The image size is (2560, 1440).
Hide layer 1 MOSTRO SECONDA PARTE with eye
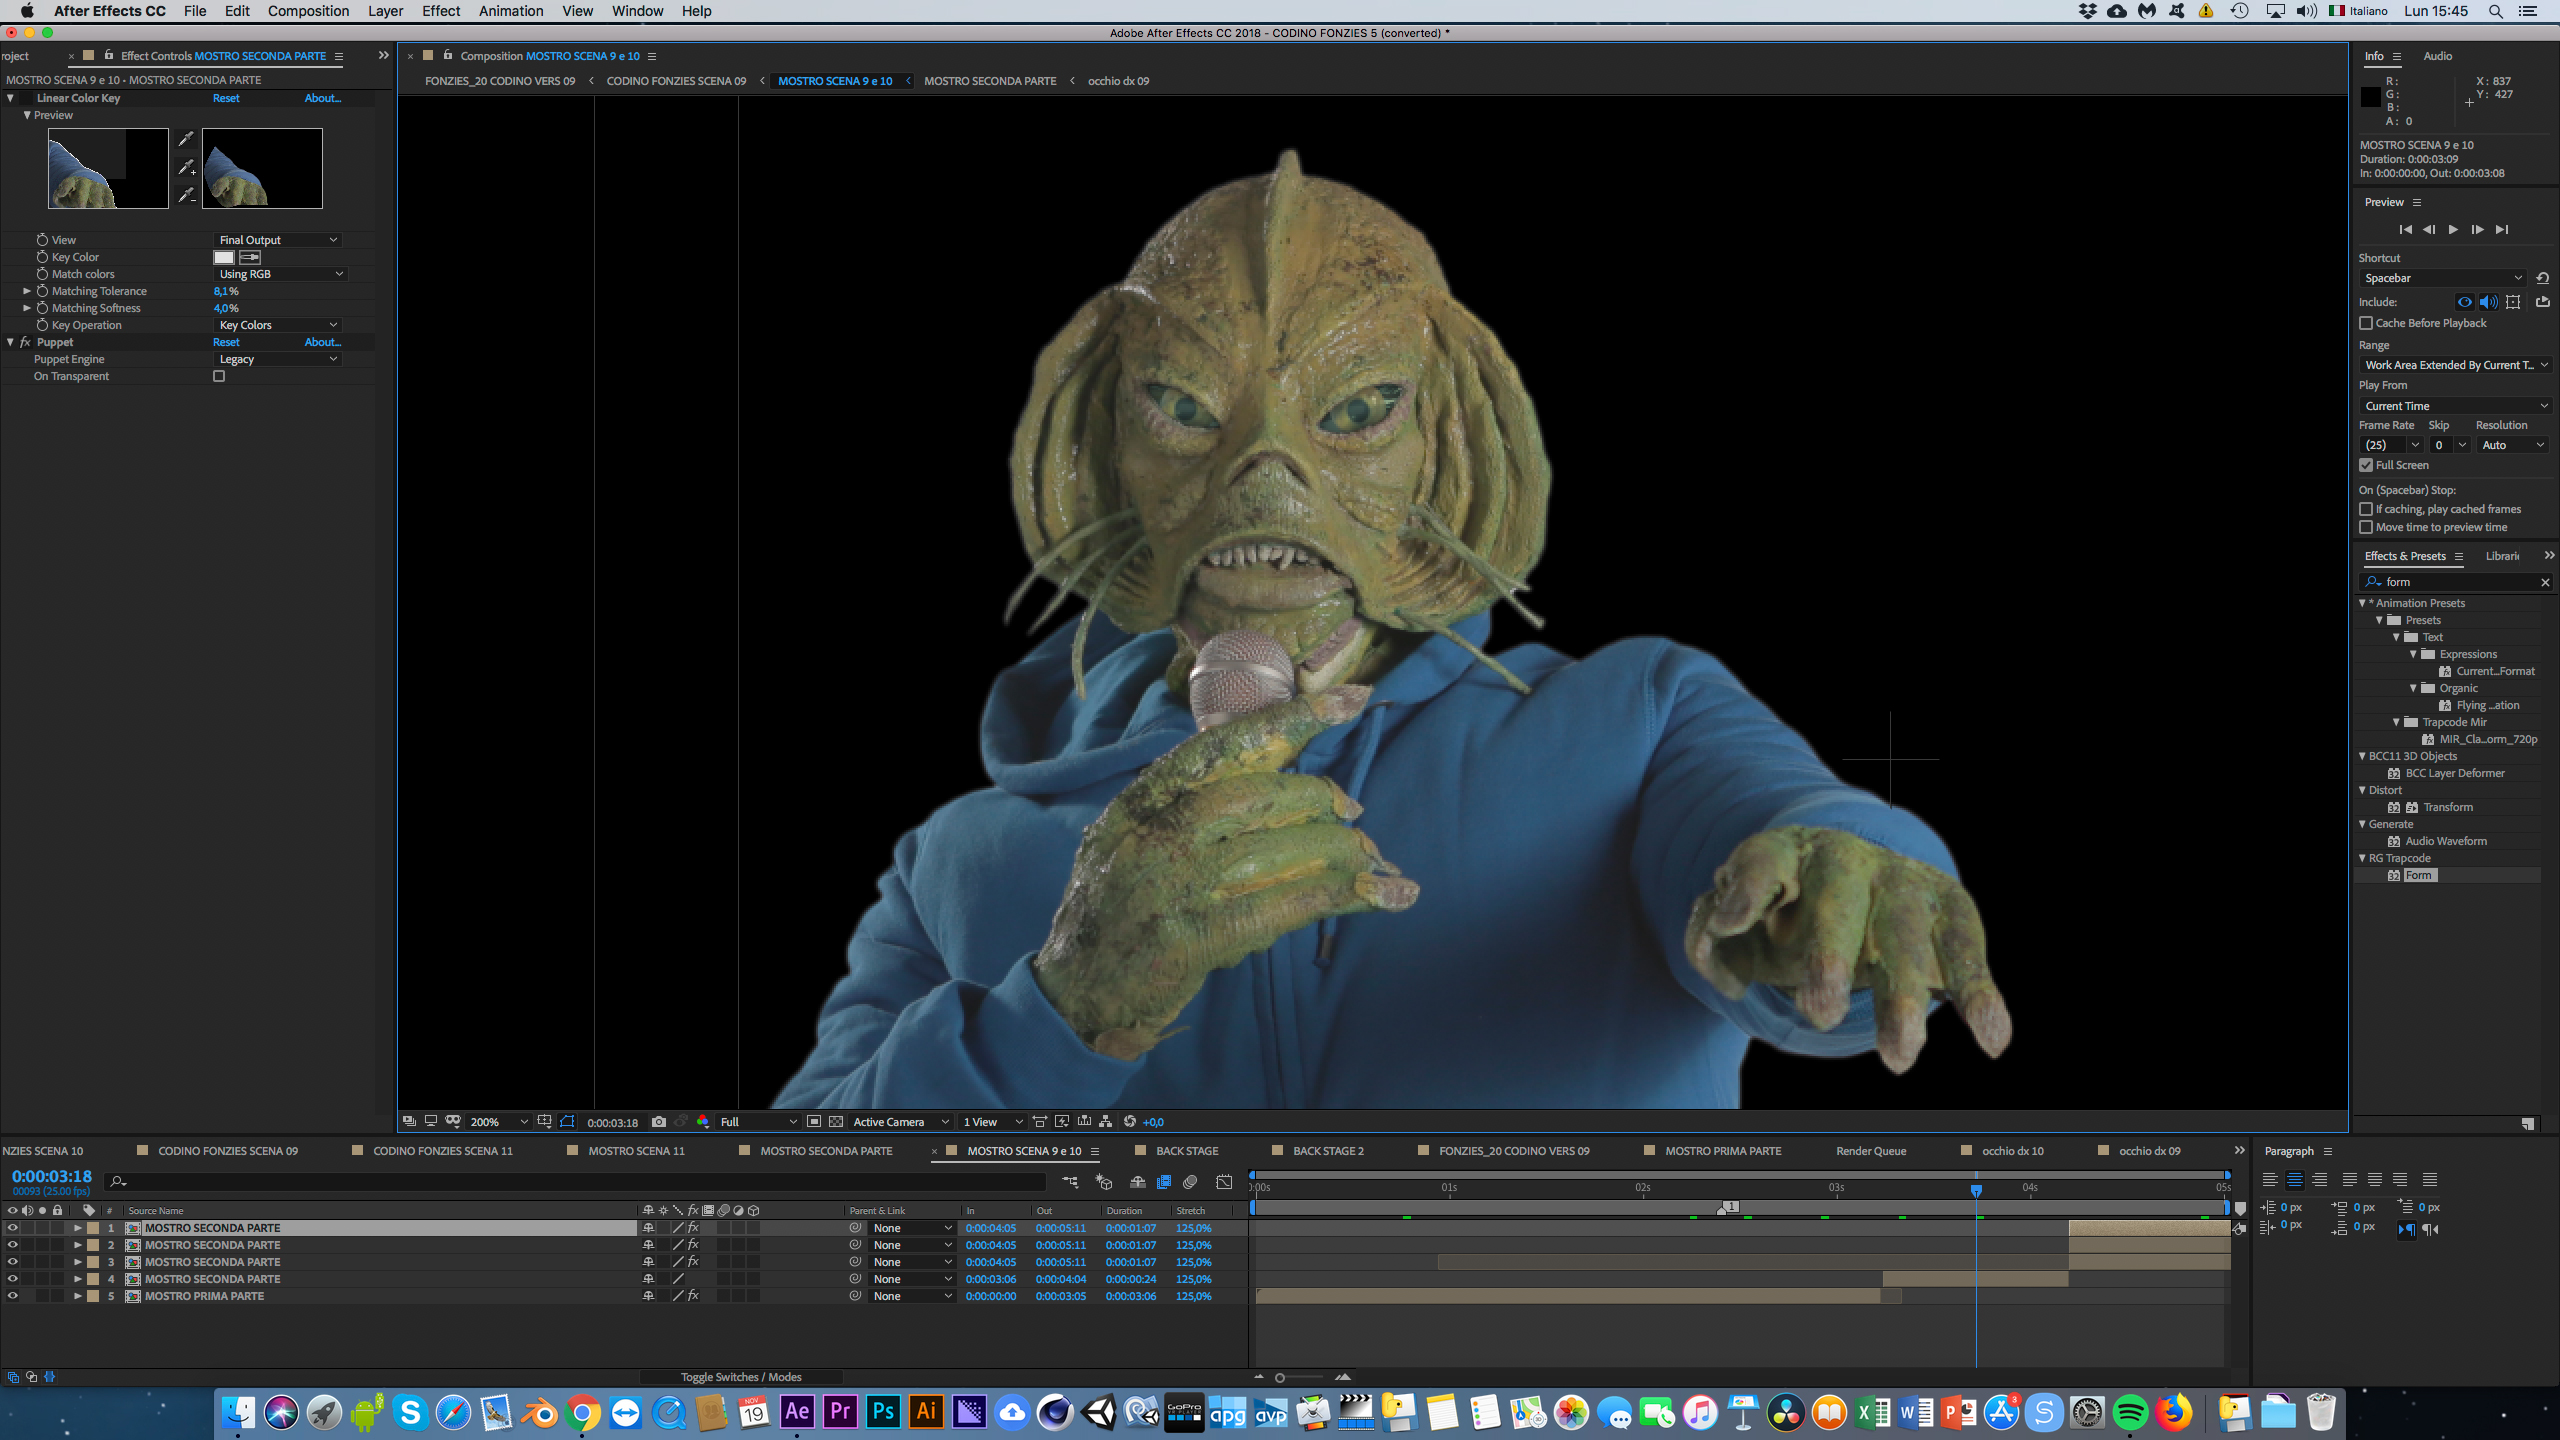coord(12,1228)
